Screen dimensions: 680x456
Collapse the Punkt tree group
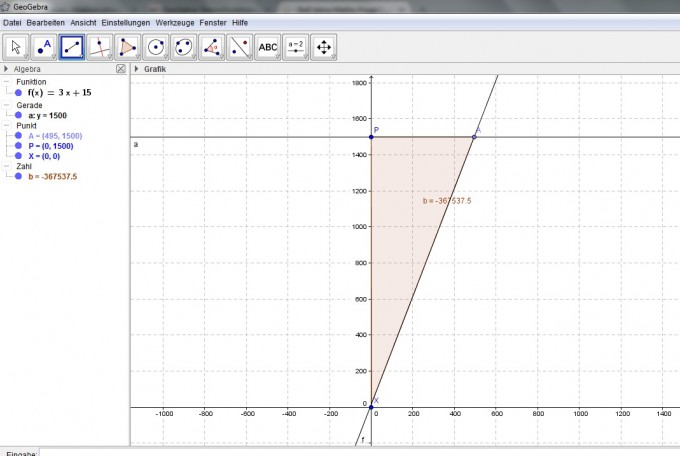(7, 126)
